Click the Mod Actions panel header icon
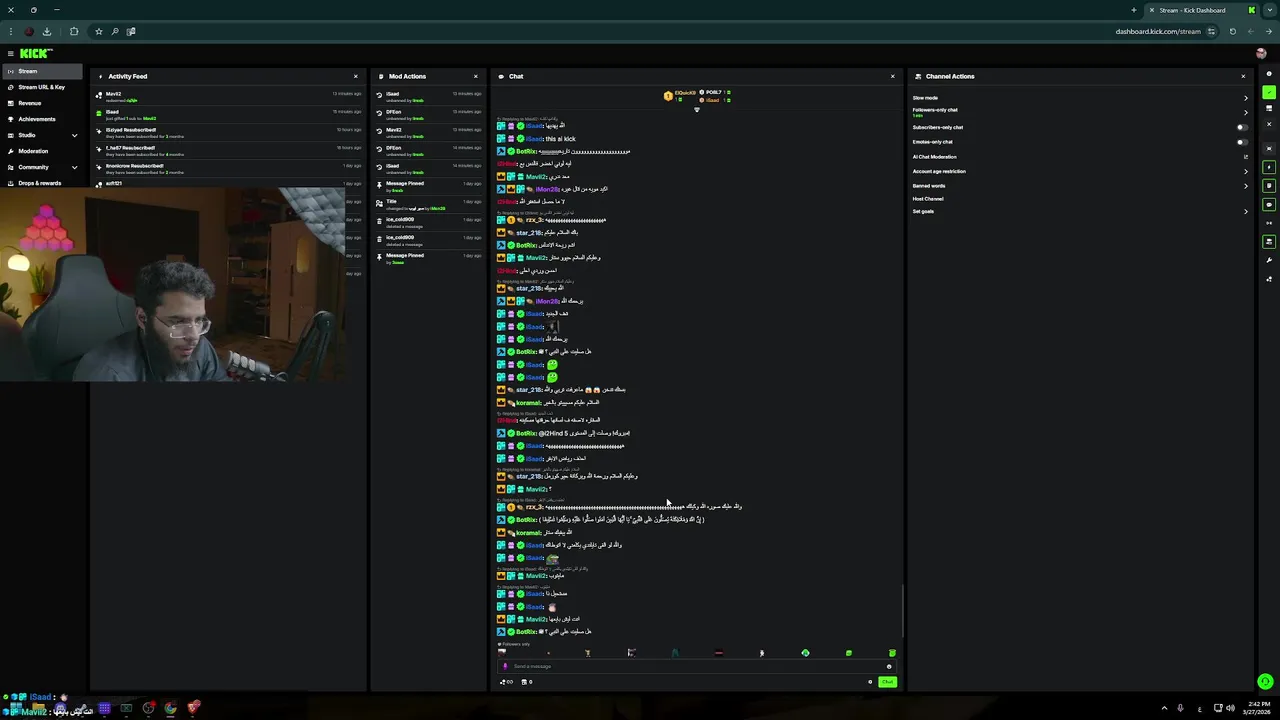 [380, 76]
